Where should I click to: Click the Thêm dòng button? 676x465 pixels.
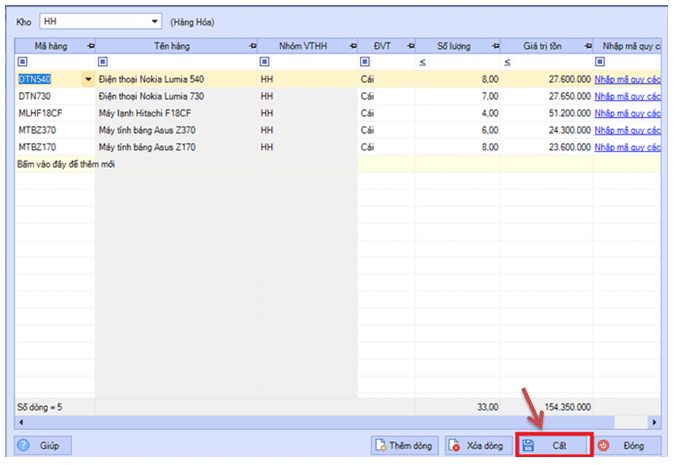404,446
